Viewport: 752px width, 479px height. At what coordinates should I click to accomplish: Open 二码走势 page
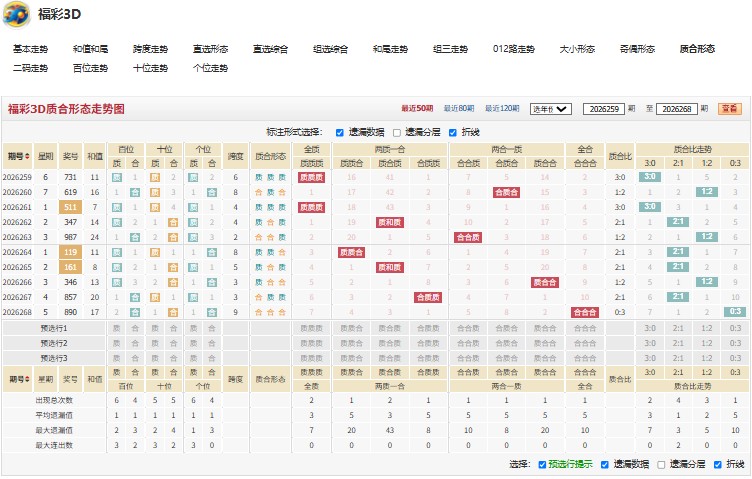(x=30, y=68)
